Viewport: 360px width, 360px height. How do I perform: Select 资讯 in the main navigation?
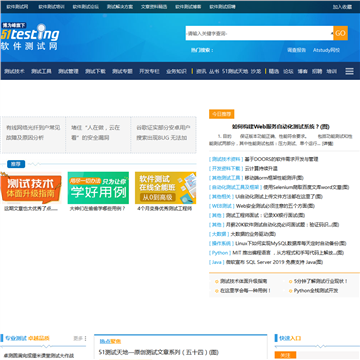click(201, 71)
